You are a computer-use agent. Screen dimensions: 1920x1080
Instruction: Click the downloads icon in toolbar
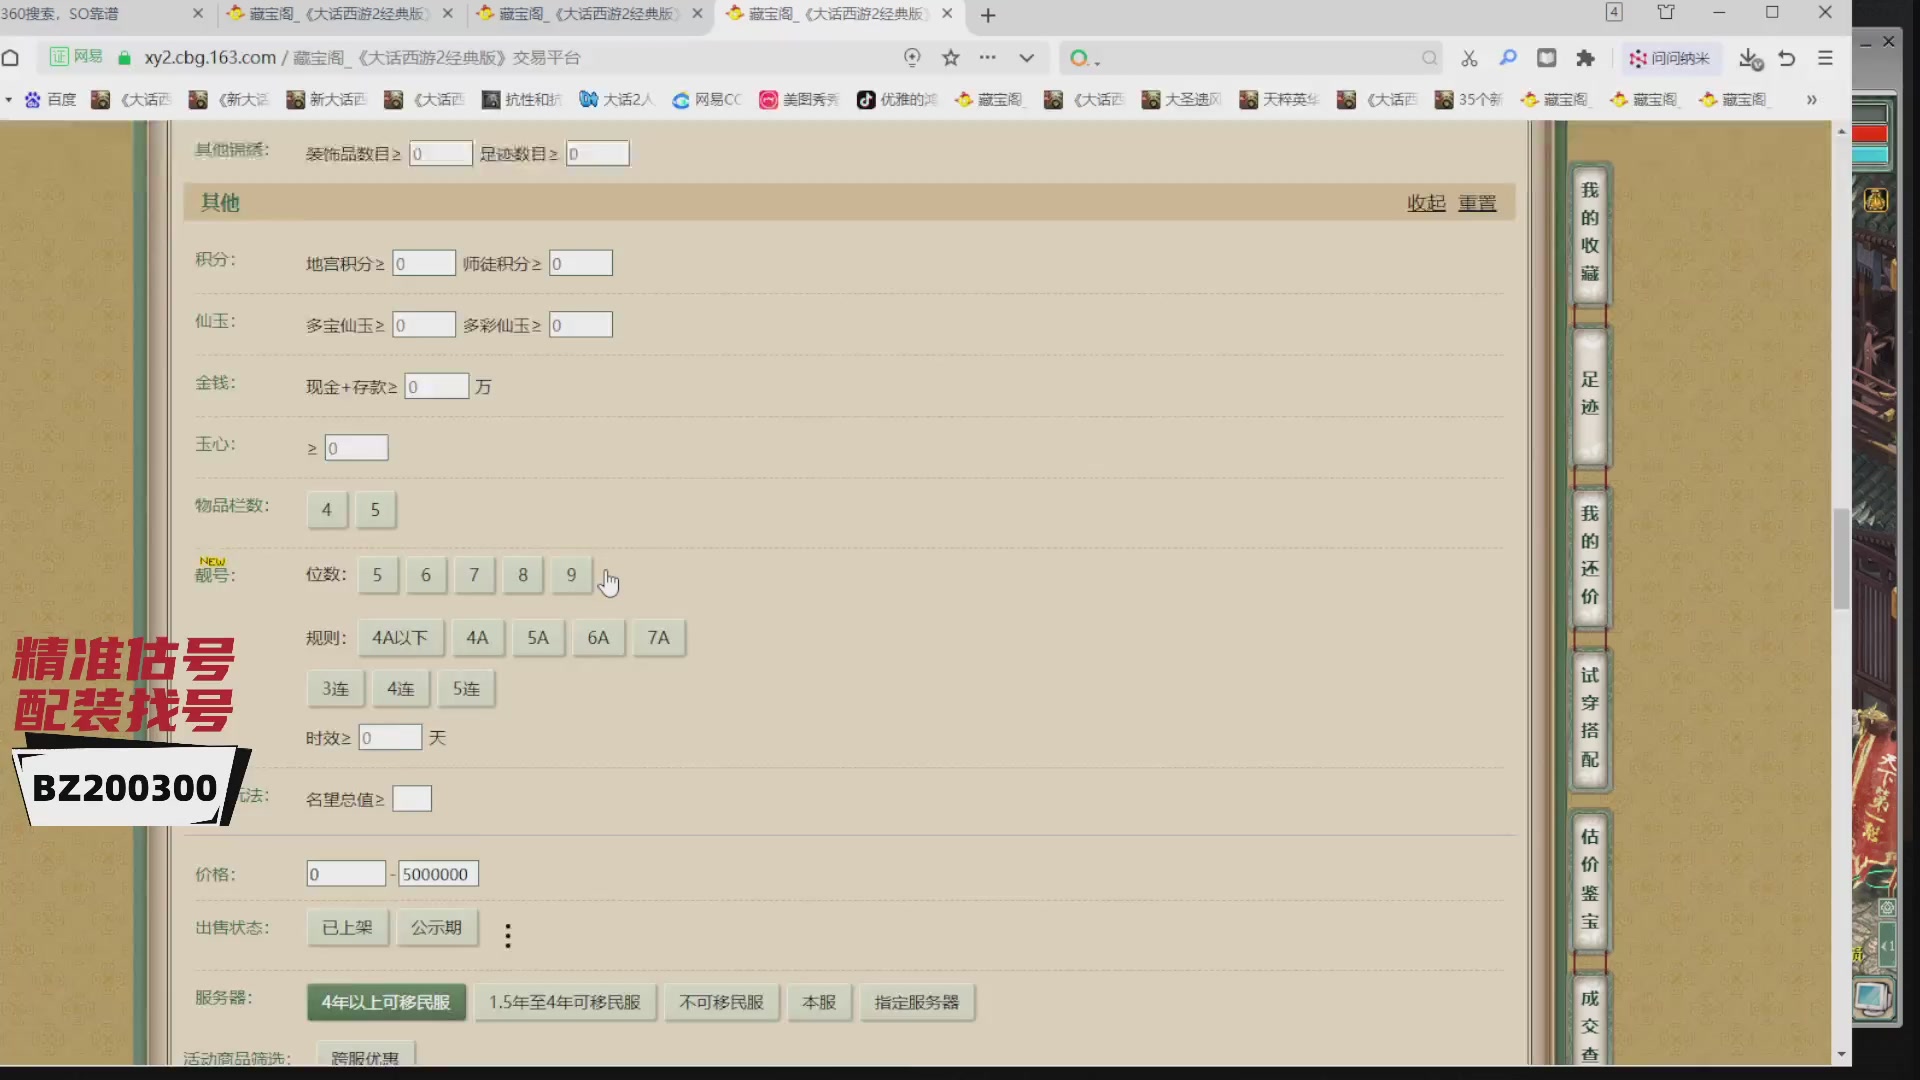coord(1749,58)
